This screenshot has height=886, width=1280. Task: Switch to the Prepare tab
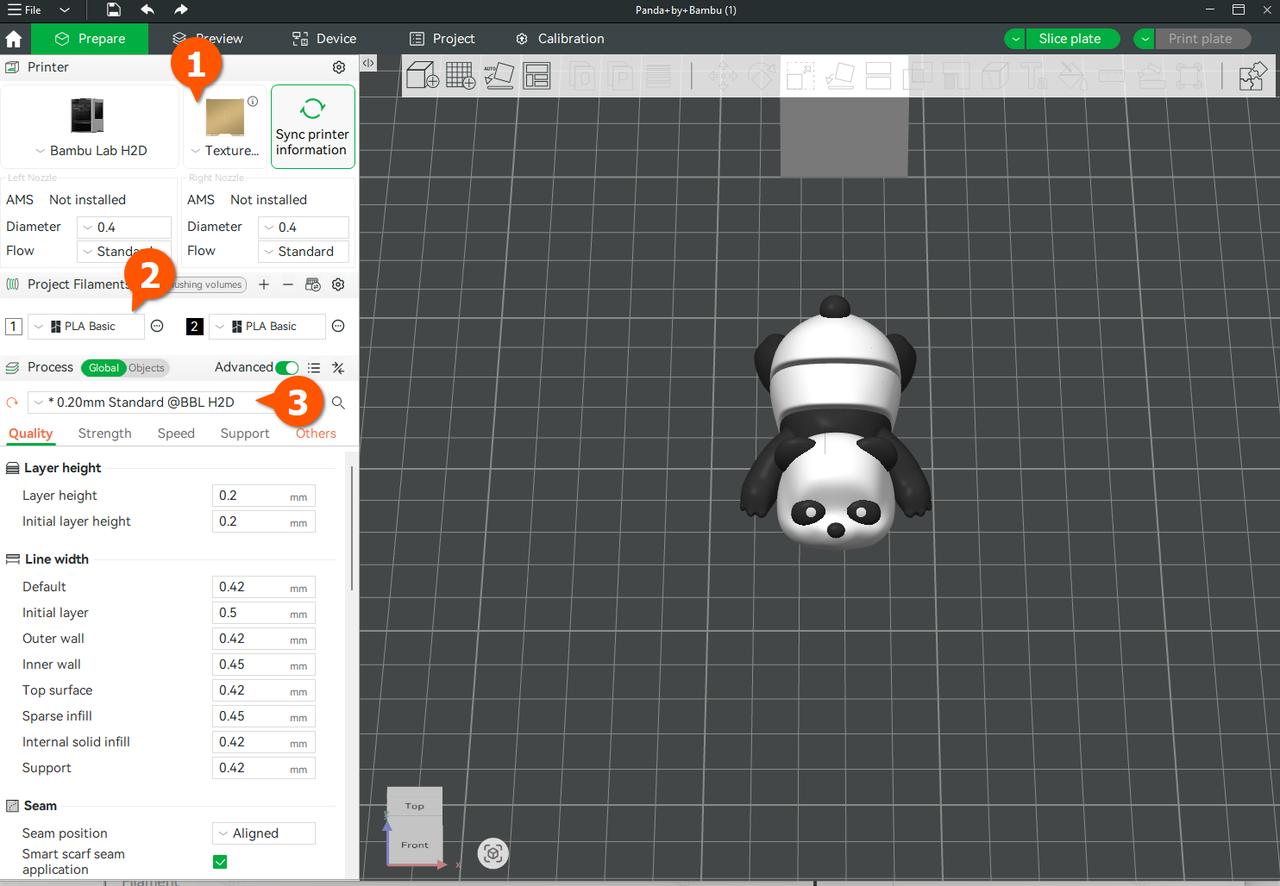(x=90, y=39)
